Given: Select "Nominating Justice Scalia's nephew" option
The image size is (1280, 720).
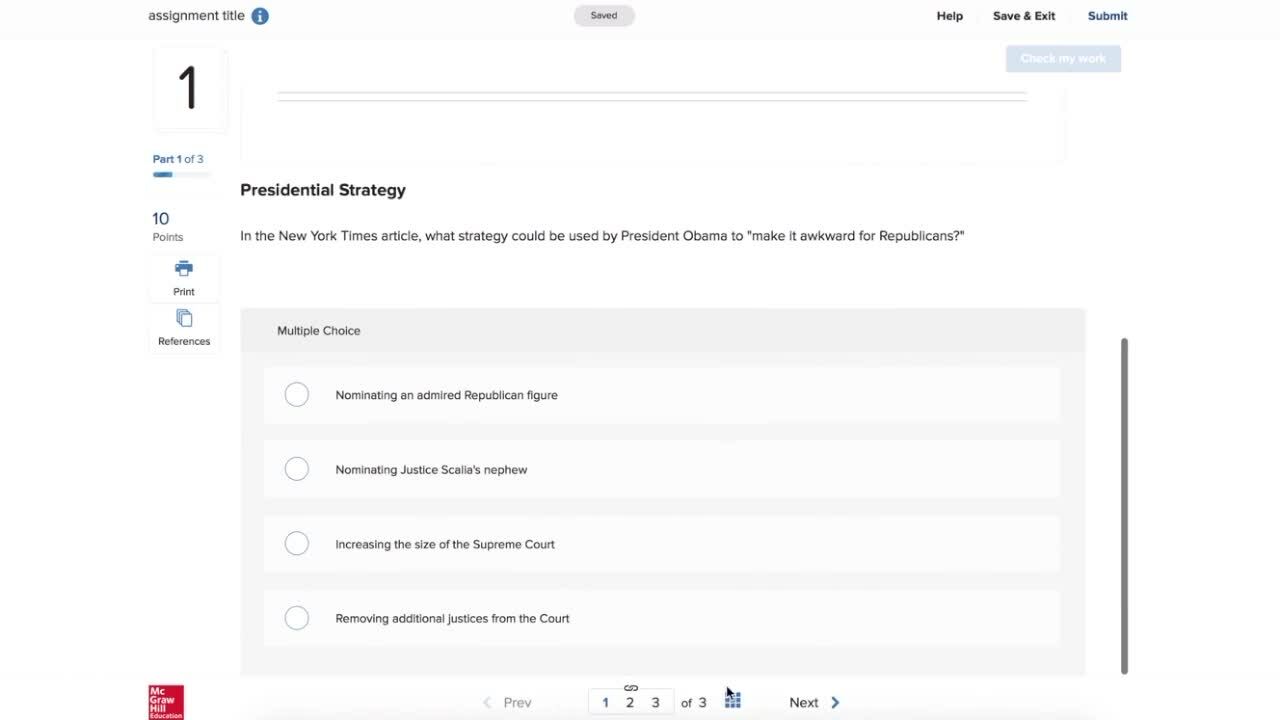Looking at the screenshot, I should [x=297, y=469].
